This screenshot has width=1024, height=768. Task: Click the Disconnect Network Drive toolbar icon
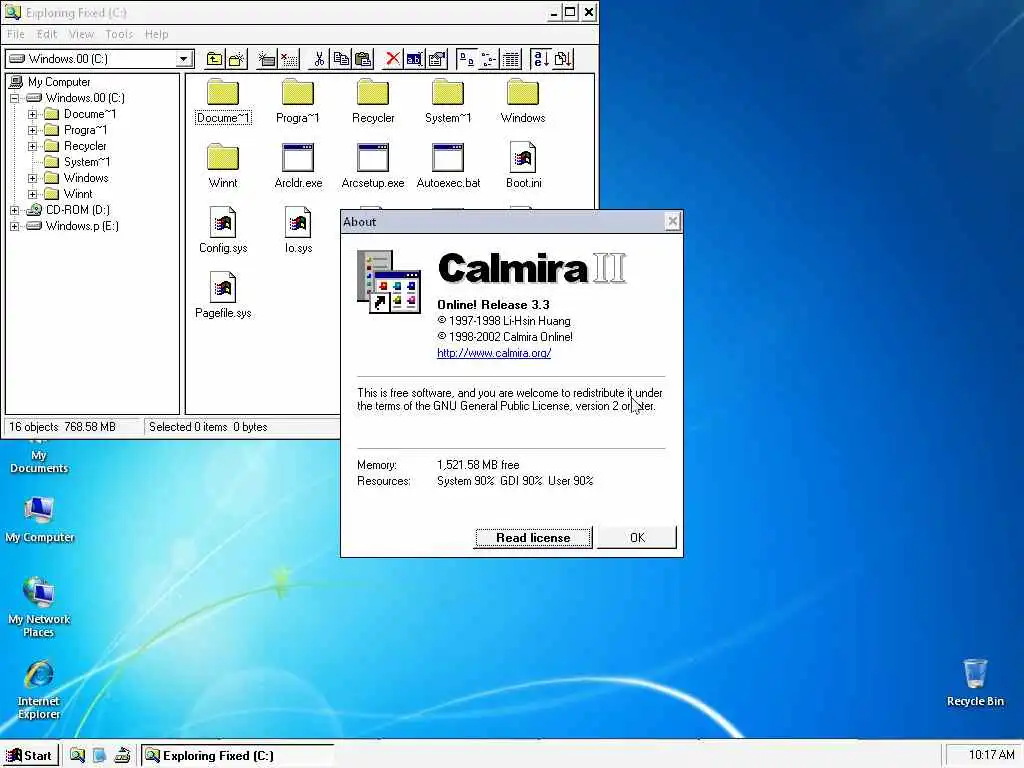click(x=289, y=59)
